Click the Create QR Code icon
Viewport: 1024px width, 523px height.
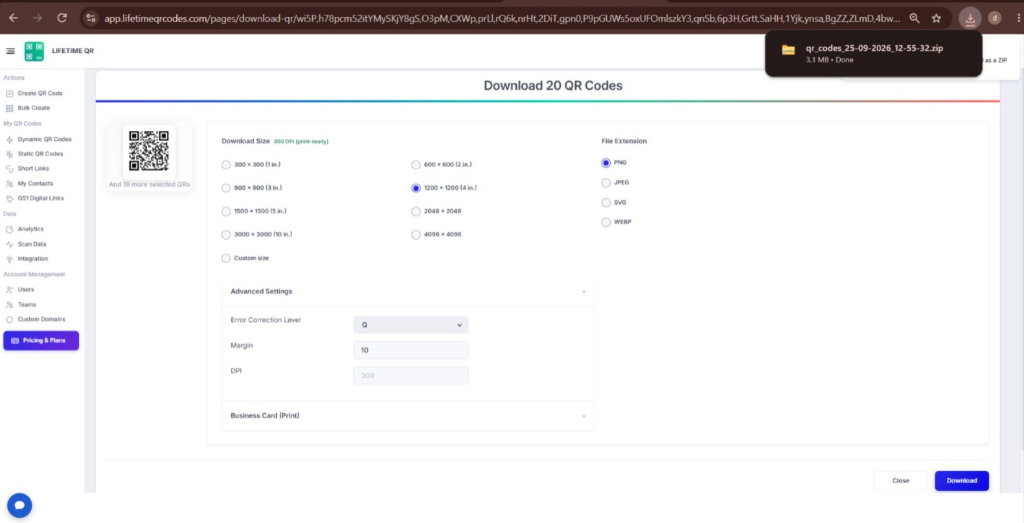coord(9,93)
